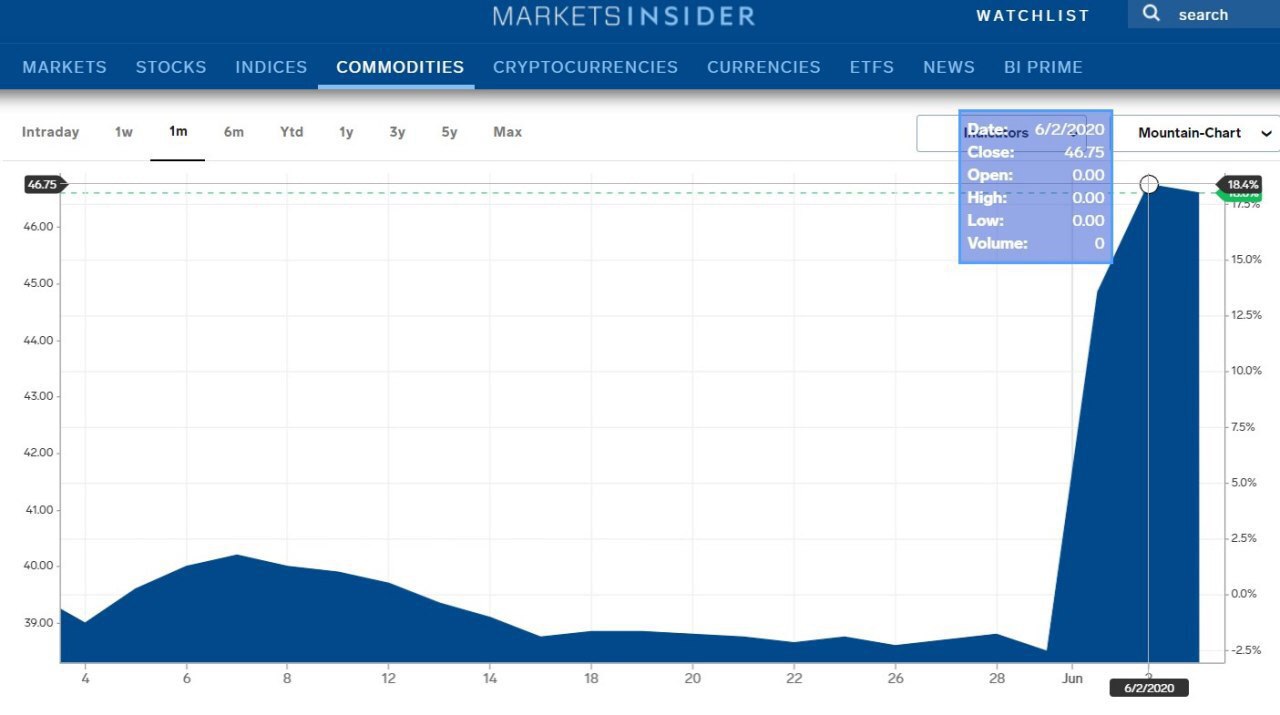Click the 18.4% percentage label
This screenshot has height=715, width=1280.
[x=1243, y=184]
